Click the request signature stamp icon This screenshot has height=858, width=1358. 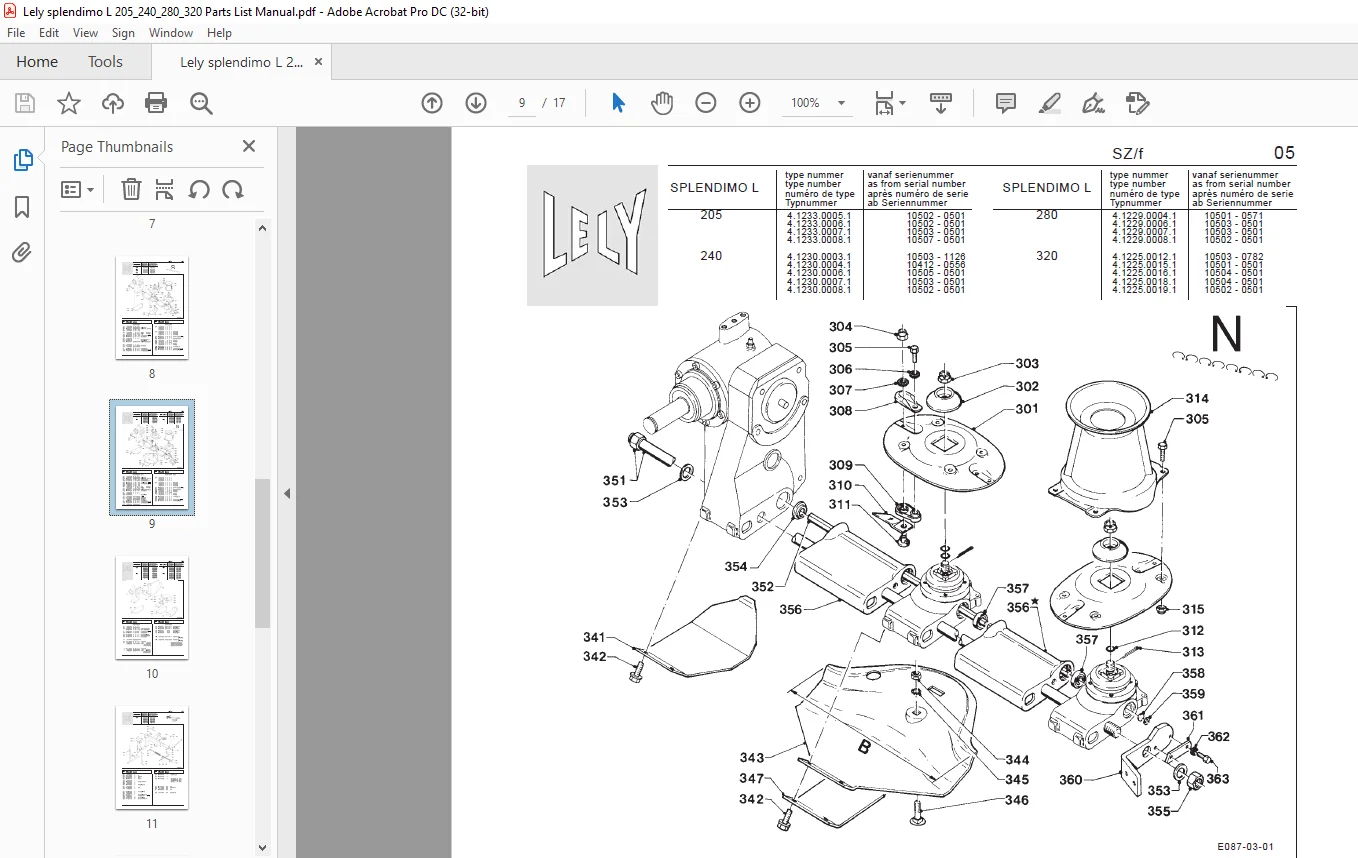tap(1137, 103)
